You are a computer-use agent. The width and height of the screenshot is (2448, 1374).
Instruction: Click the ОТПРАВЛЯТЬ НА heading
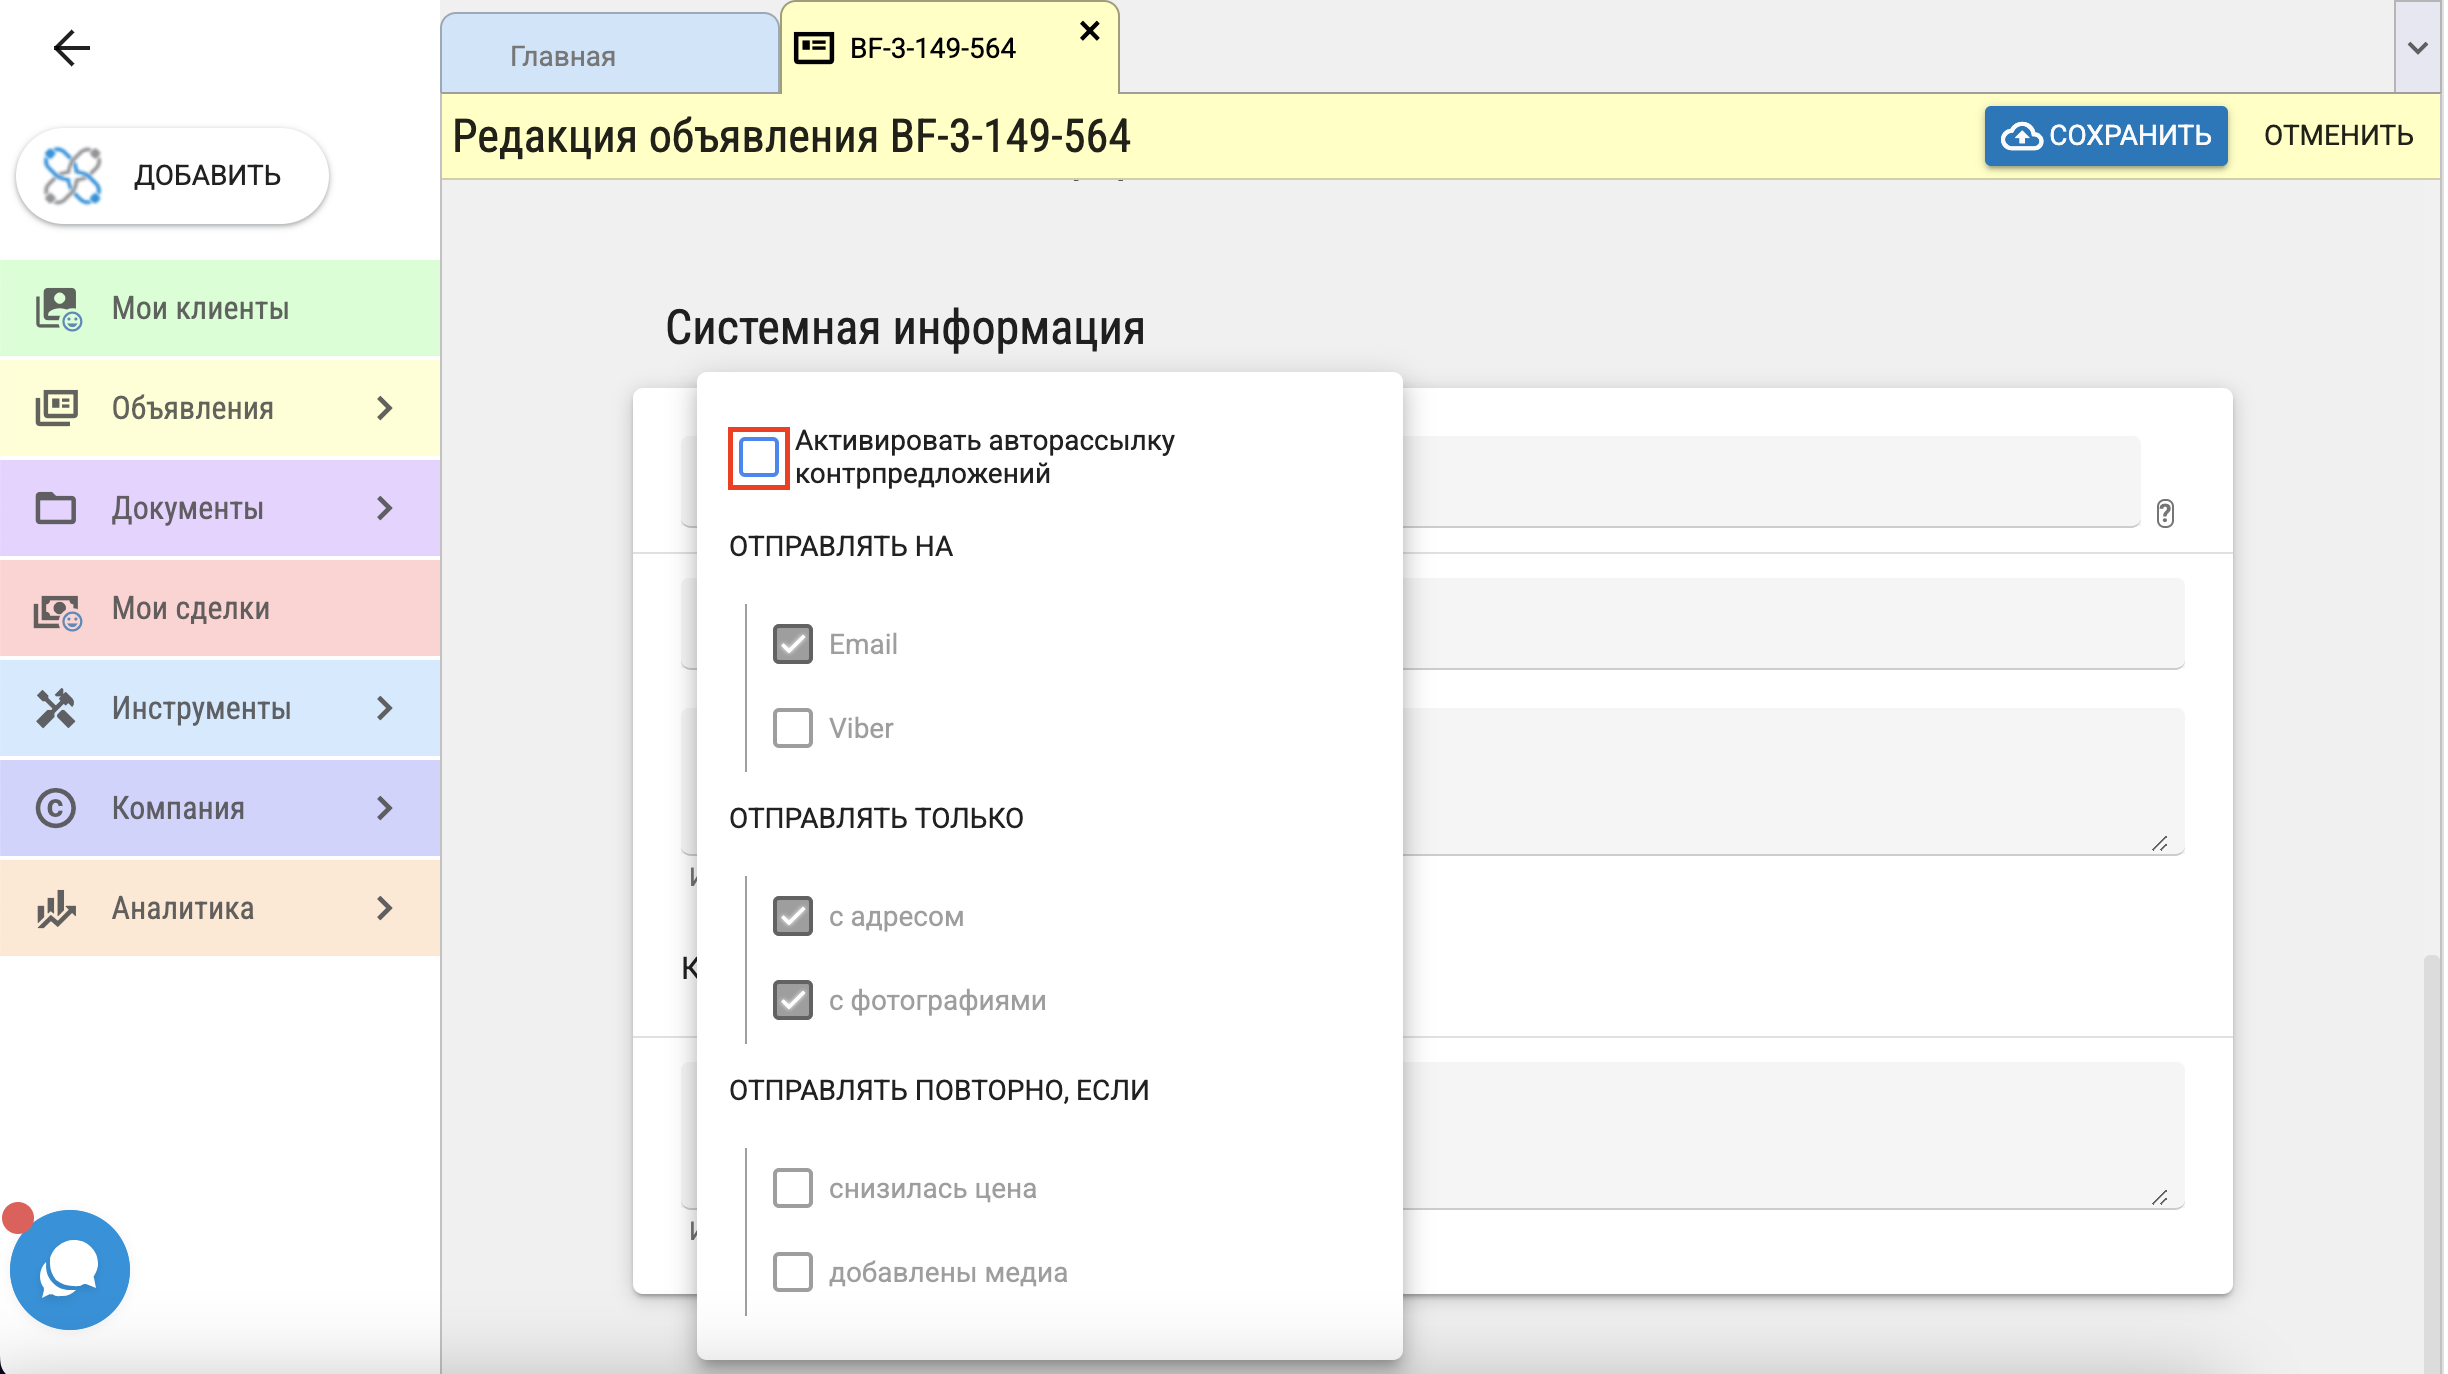841,546
